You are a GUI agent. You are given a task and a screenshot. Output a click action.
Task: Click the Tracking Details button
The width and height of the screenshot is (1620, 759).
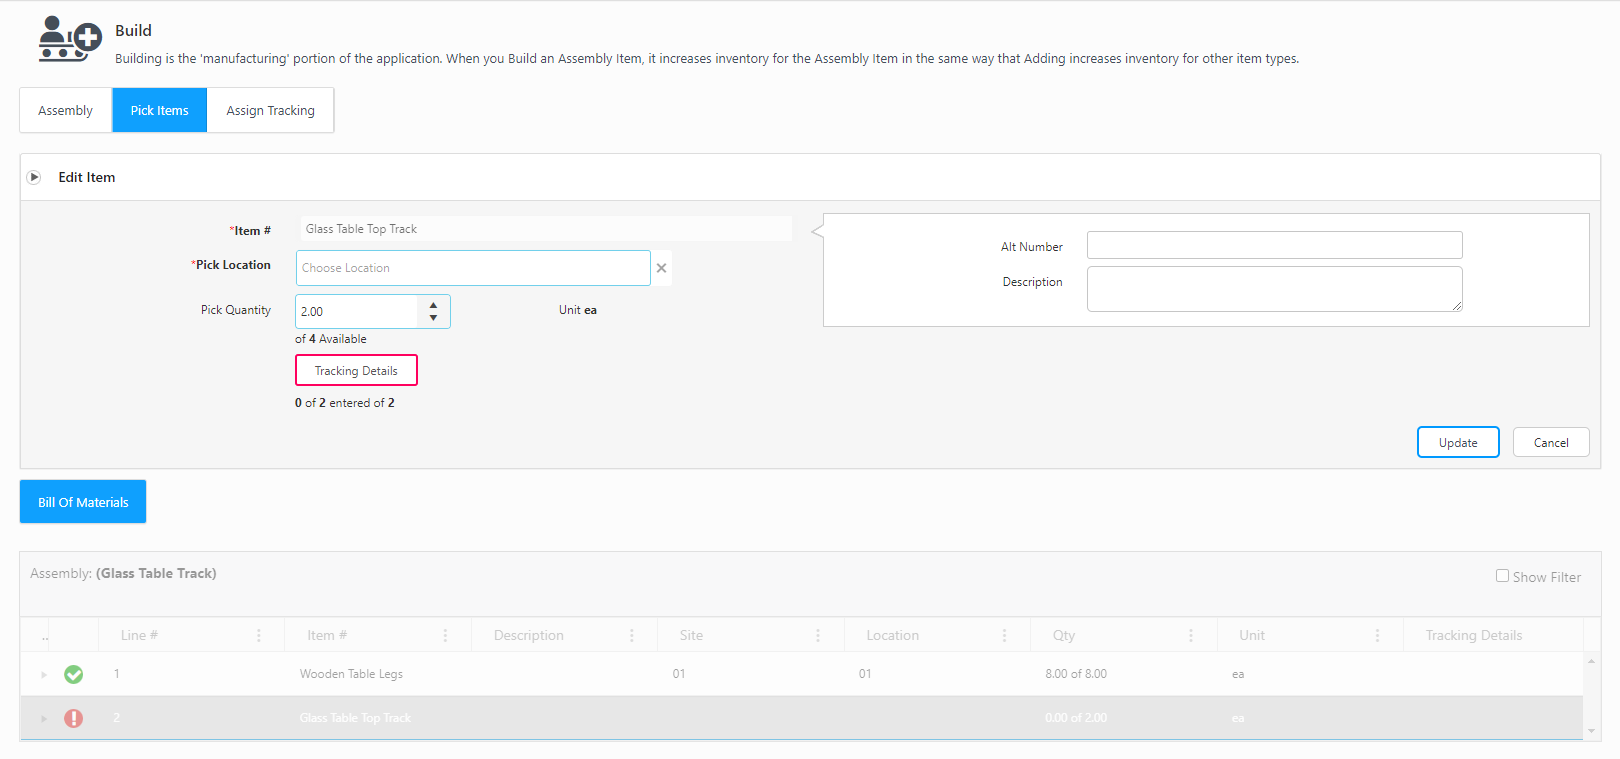click(356, 371)
